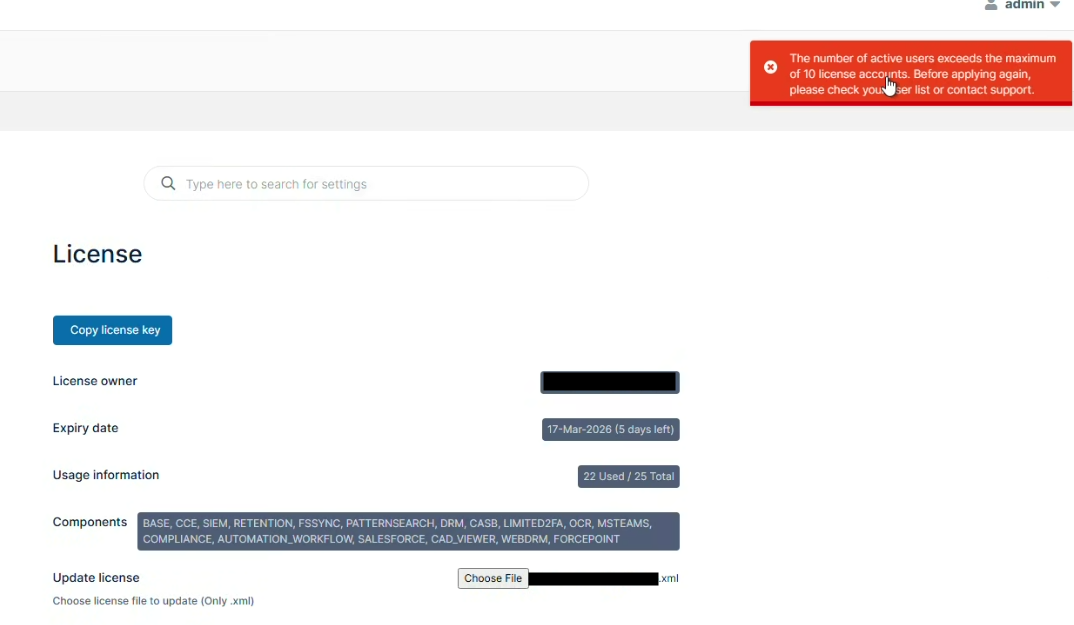Click the 22 Used / 25 Total badge
This screenshot has height=625, width=1074.
click(x=628, y=477)
